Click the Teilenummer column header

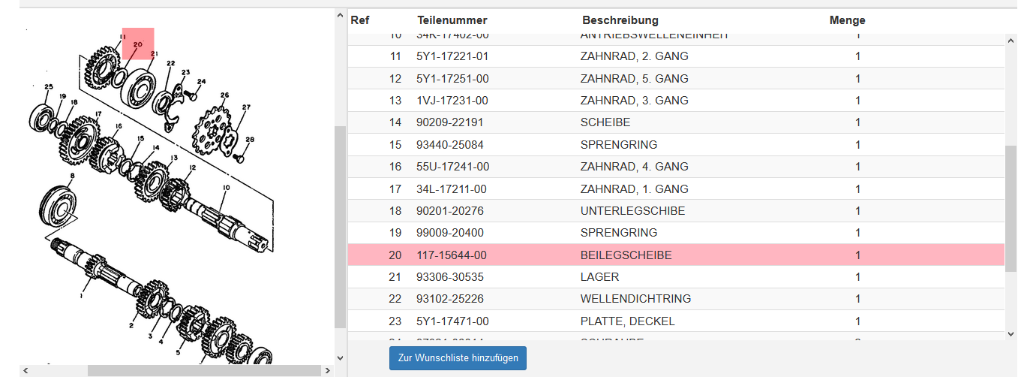[x=452, y=20]
